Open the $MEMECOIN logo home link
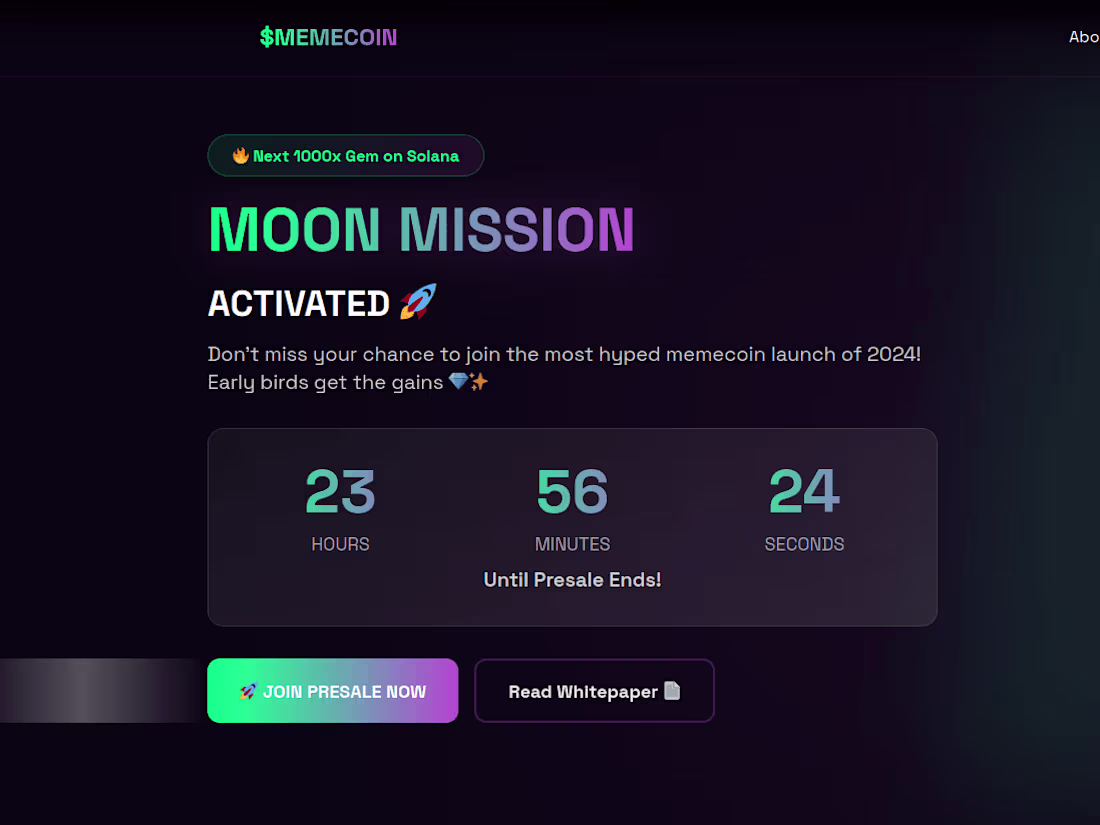 click(x=328, y=38)
